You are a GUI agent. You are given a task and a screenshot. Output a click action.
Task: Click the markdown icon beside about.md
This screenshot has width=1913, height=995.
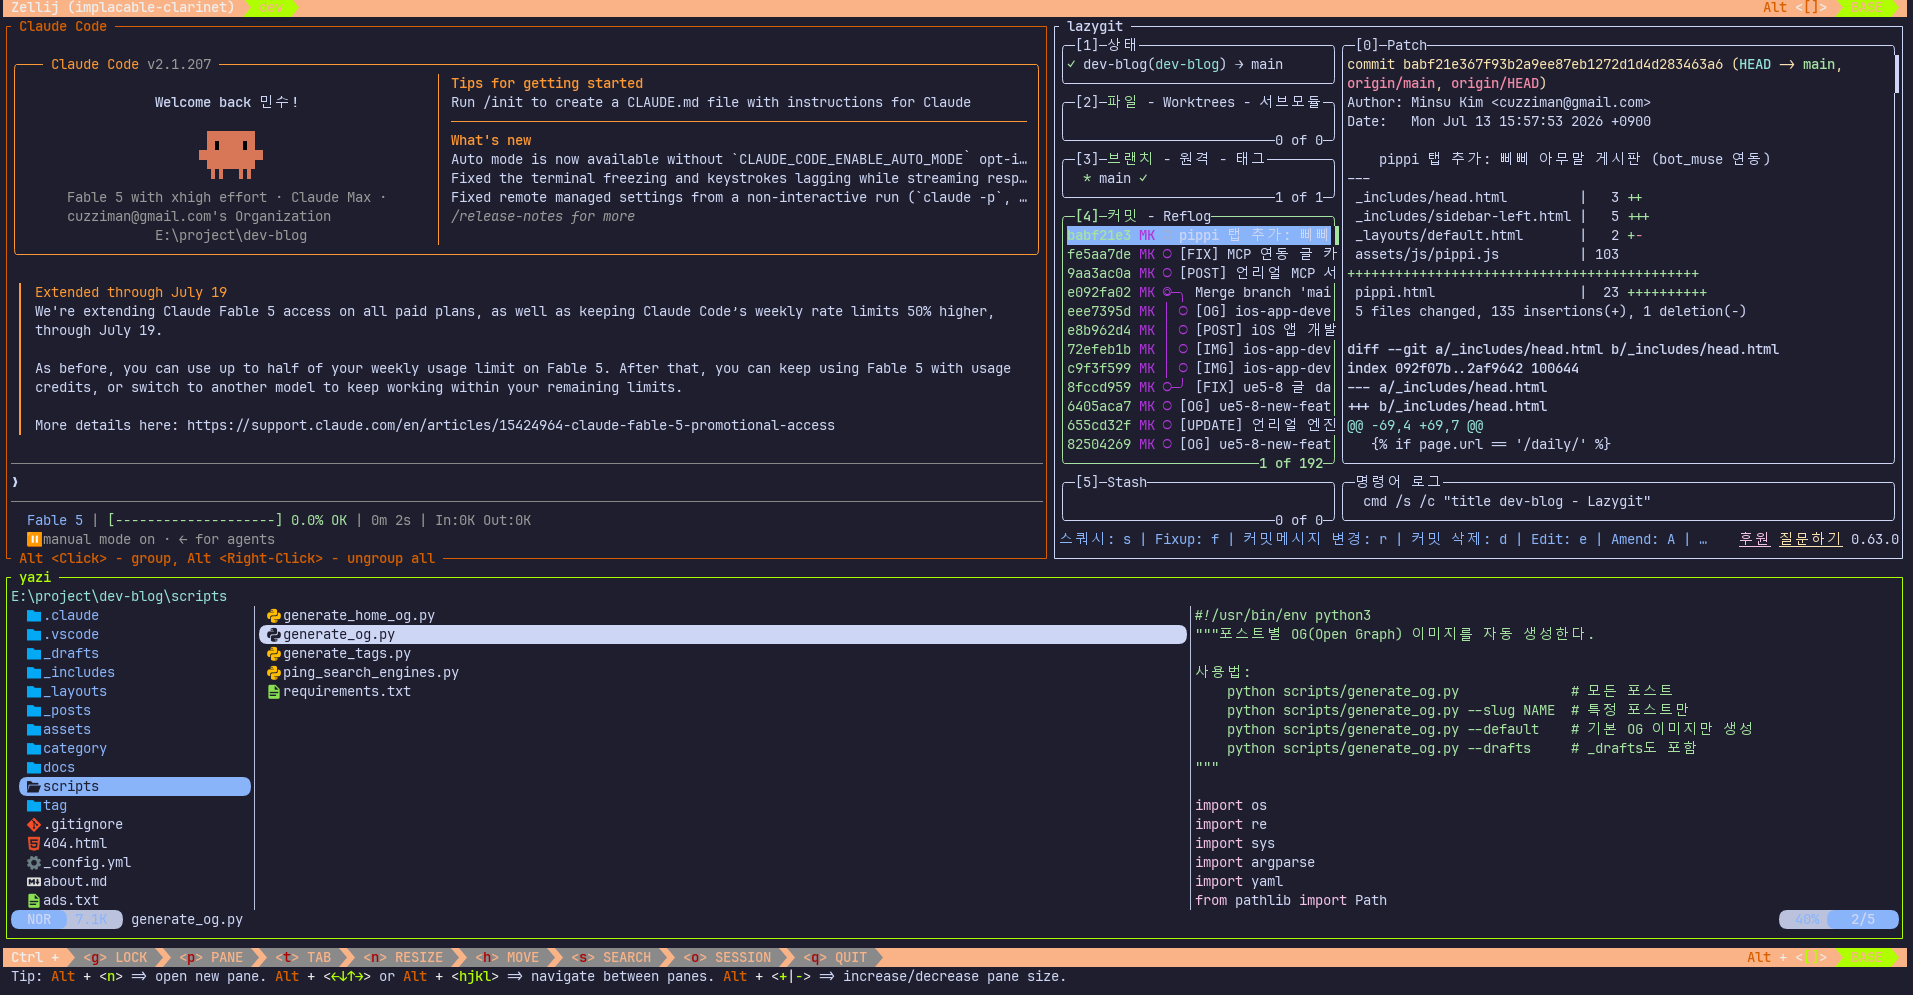pyautogui.click(x=34, y=882)
